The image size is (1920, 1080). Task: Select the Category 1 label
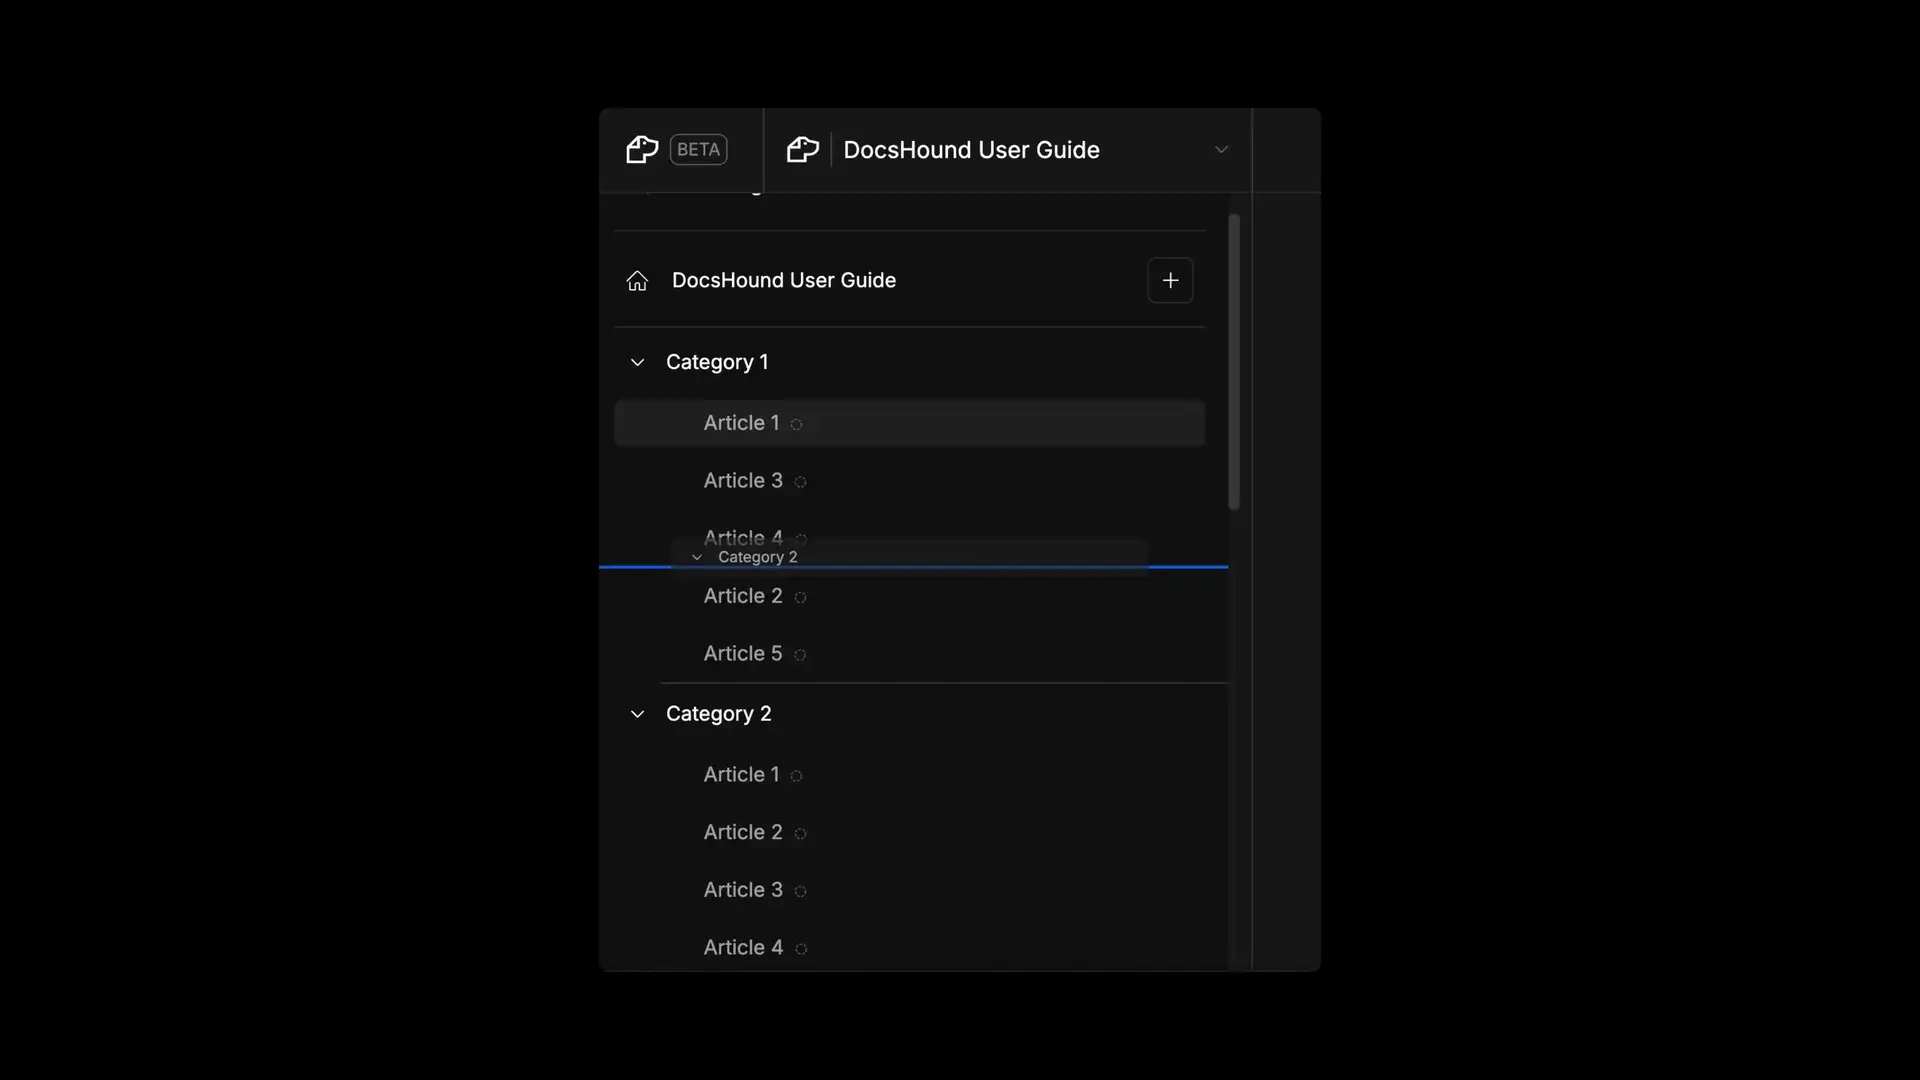click(x=717, y=362)
